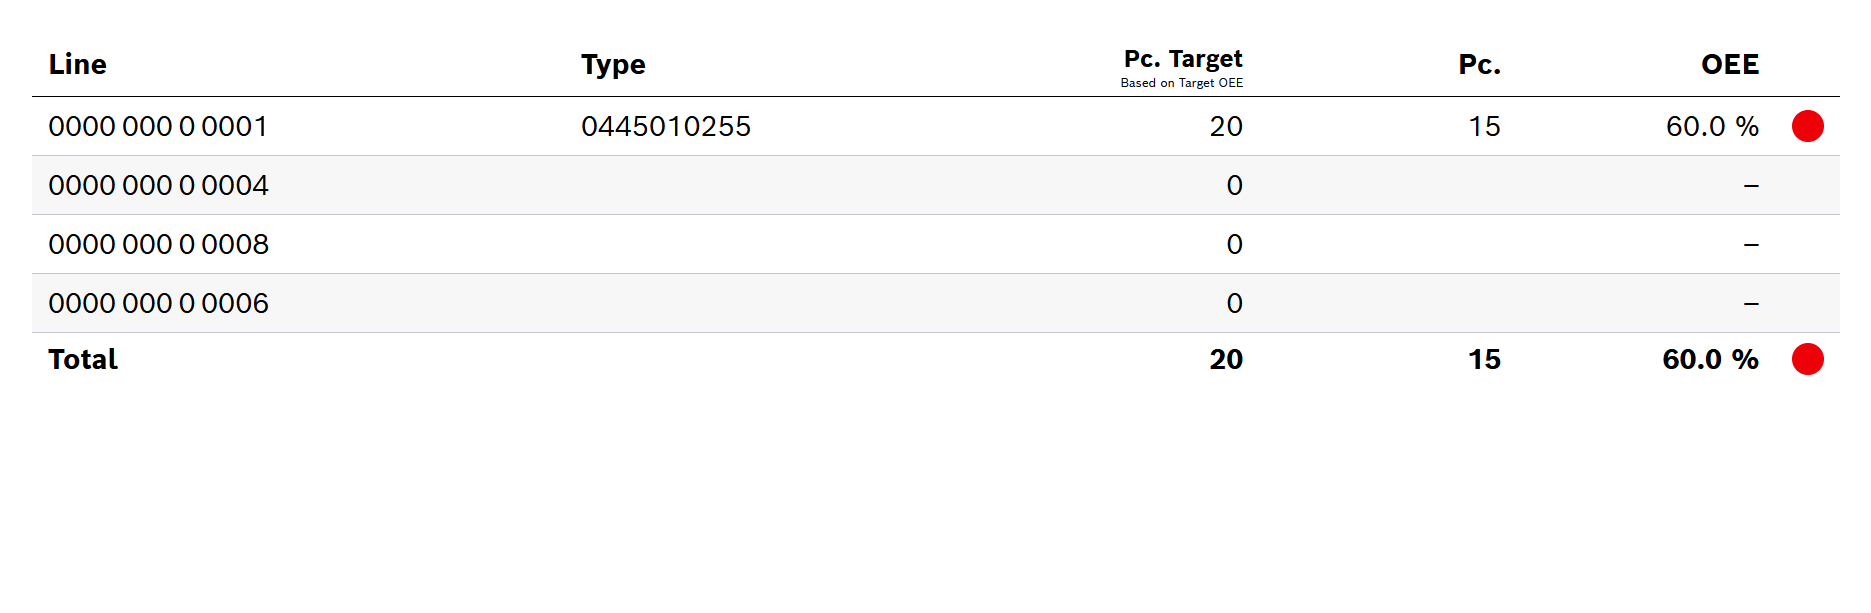The width and height of the screenshot is (1871, 613).
Task: Click the Pc. Target value for line 0006
Action: 1234,304
